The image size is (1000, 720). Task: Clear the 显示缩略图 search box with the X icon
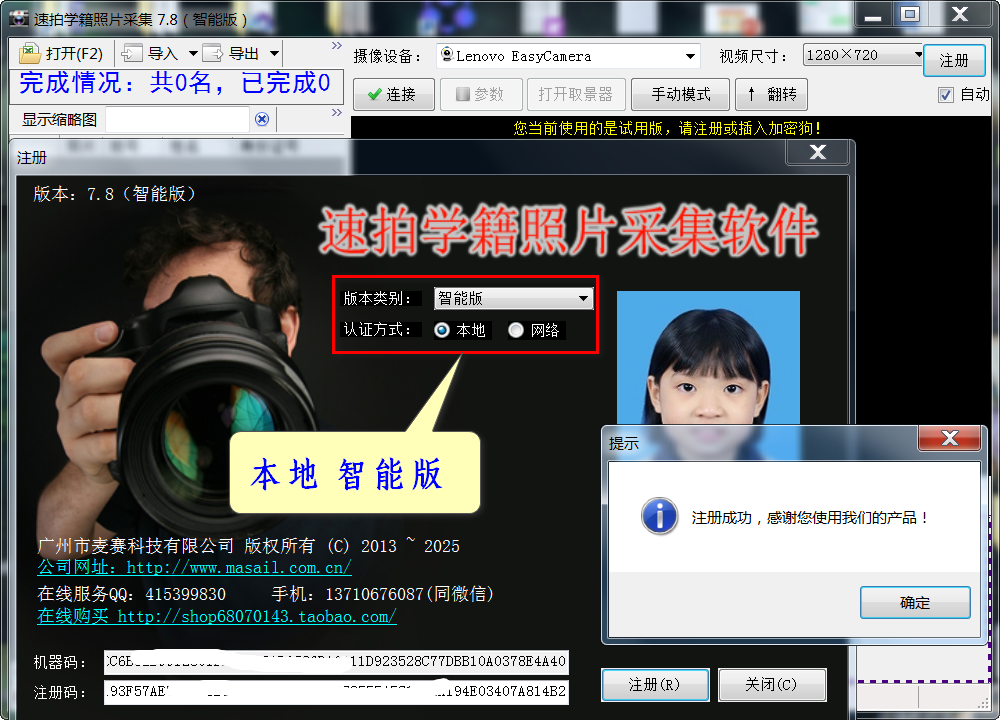pyautogui.click(x=261, y=119)
